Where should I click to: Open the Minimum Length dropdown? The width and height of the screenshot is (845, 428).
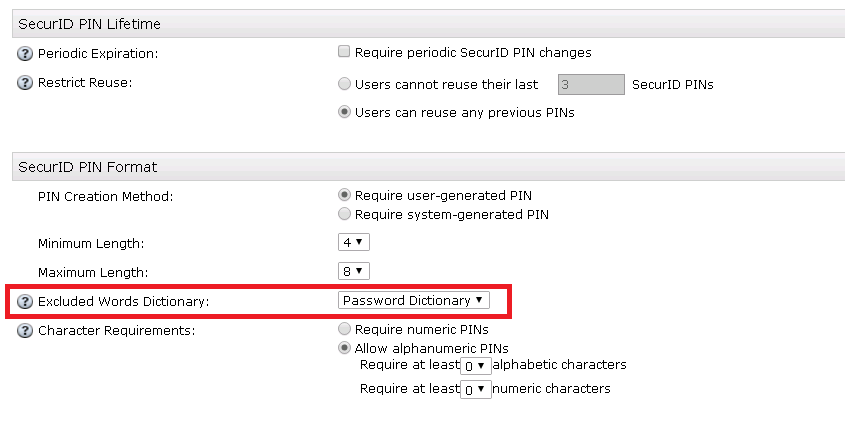tap(355, 243)
